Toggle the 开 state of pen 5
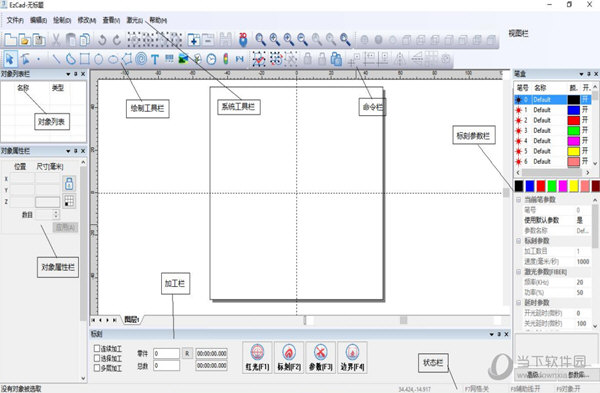600x393 pixels. click(x=585, y=151)
